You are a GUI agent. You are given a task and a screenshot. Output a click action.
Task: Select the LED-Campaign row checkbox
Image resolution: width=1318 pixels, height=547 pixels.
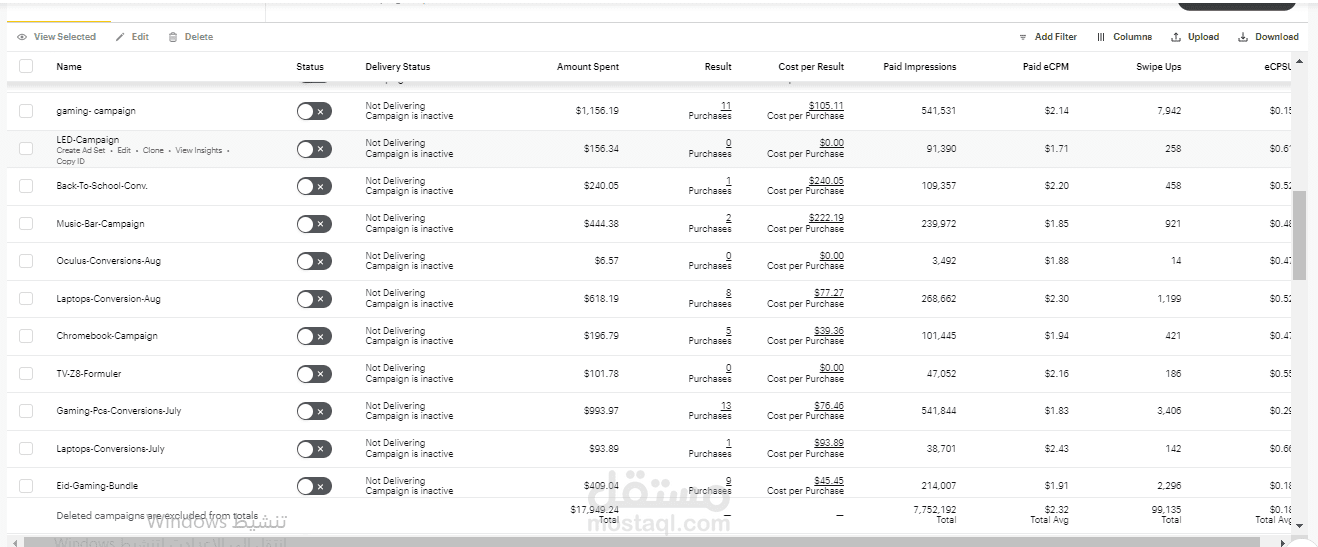tap(26, 149)
